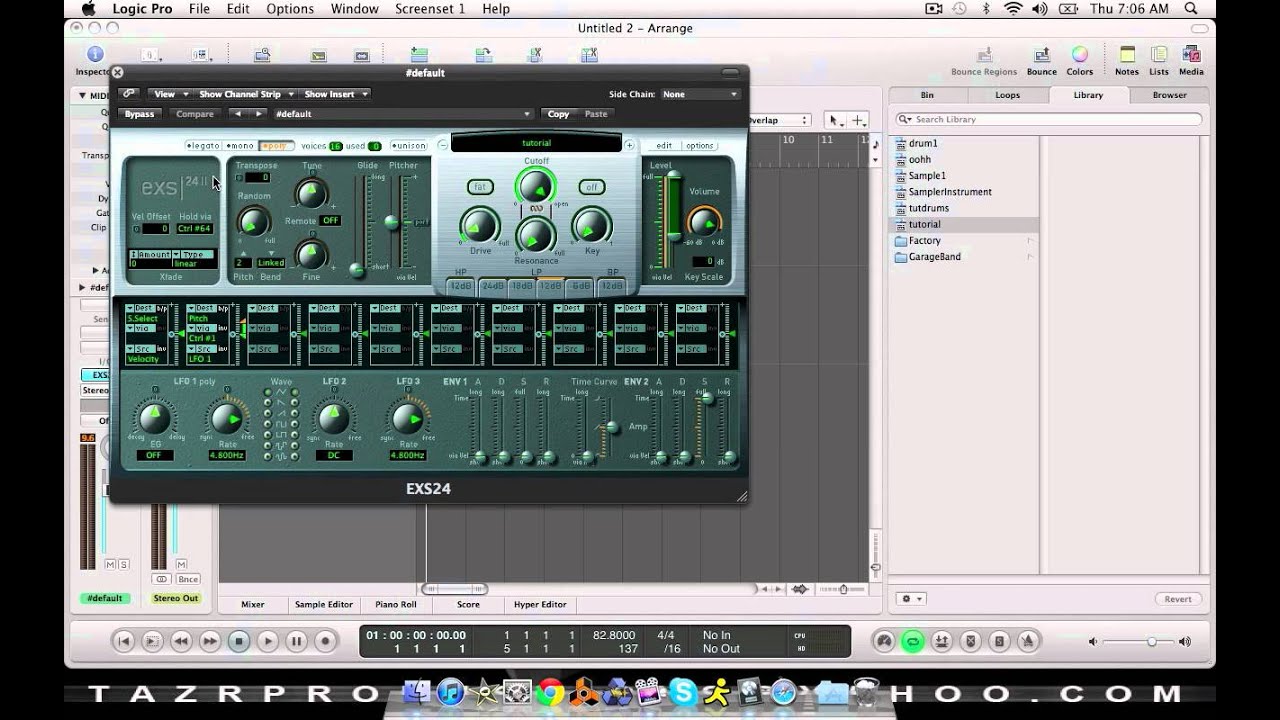Viewport: 1280px width, 720px height.
Task: Enable legato mode in EXS24
Action: click(x=203, y=146)
